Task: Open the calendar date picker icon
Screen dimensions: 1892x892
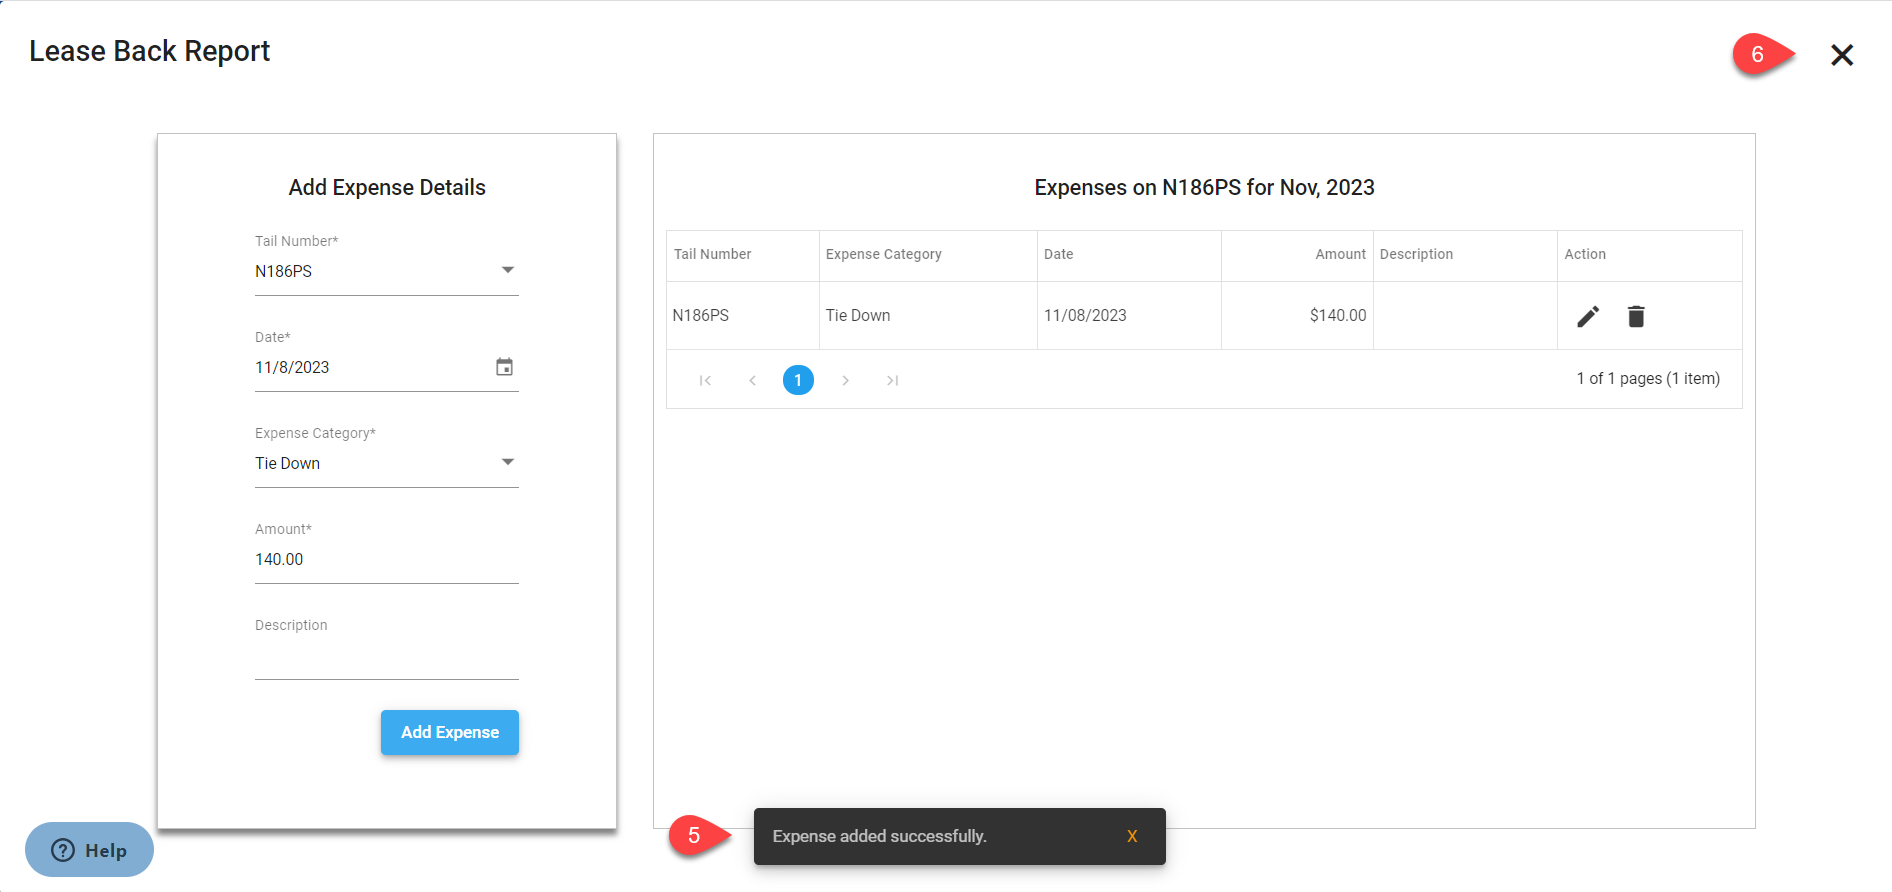Action: (505, 367)
